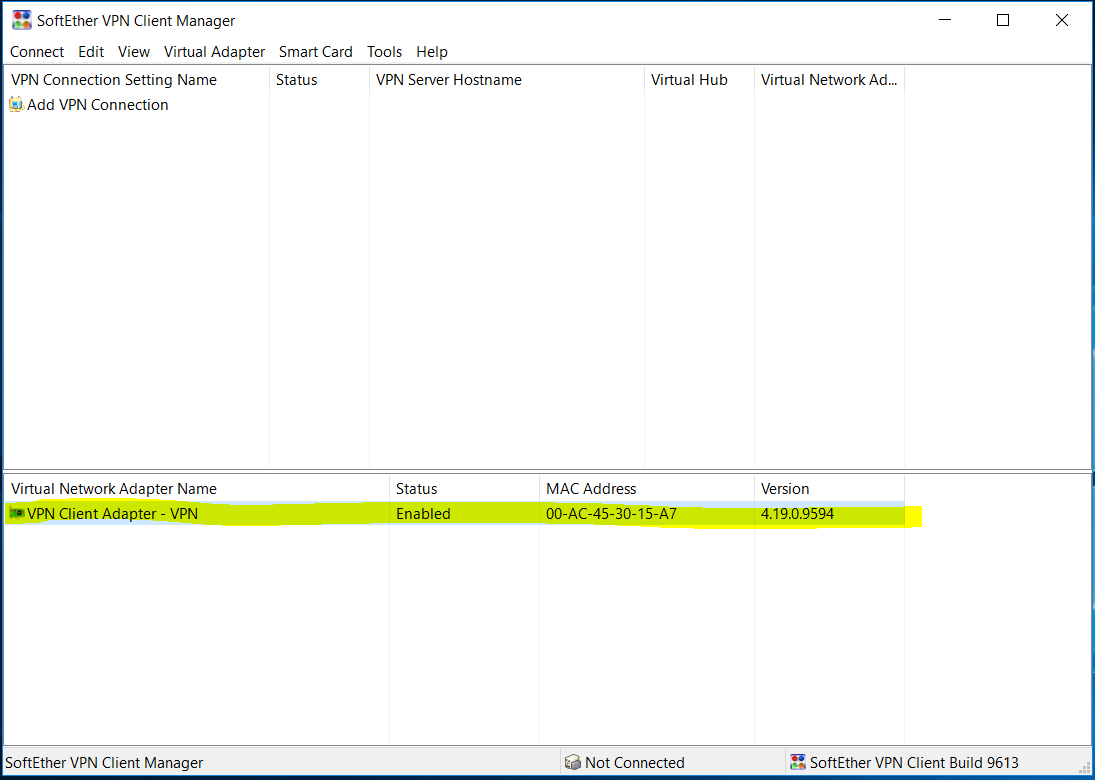Click SoftEther VPN Client Manager status bar text
Image resolution: width=1095 pixels, height=780 pixels.
[104, 763]
